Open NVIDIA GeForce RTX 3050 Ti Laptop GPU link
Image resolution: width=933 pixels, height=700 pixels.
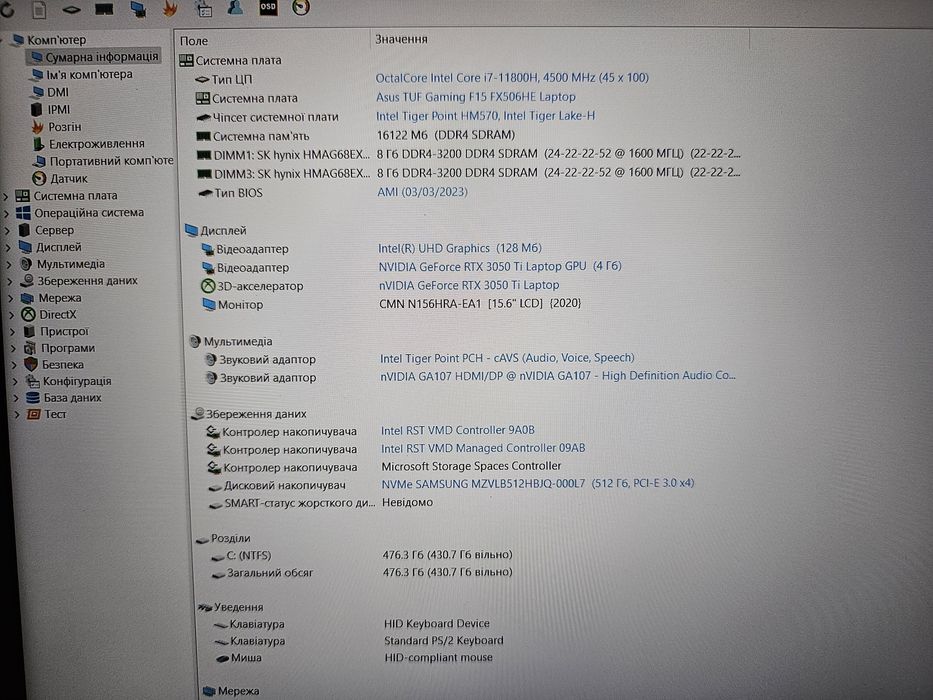(x=500, y=267)
